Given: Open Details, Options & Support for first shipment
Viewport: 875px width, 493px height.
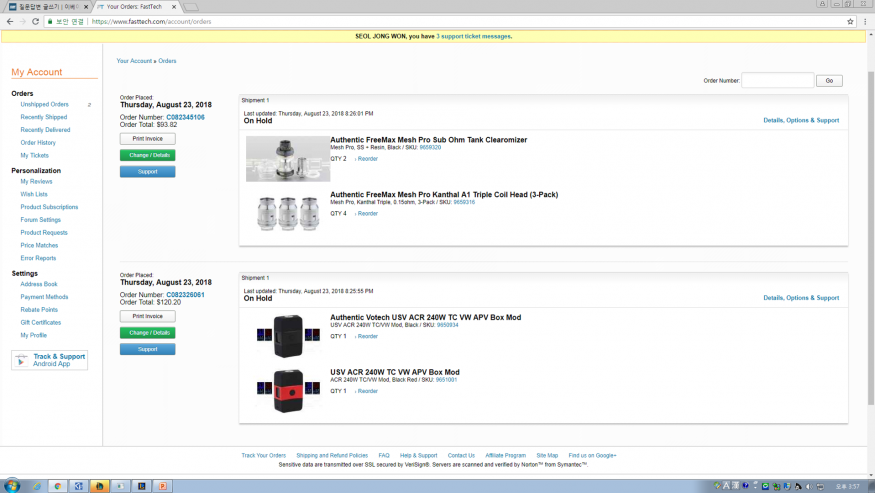Looking at the screenshot, I should click(800, 120).
